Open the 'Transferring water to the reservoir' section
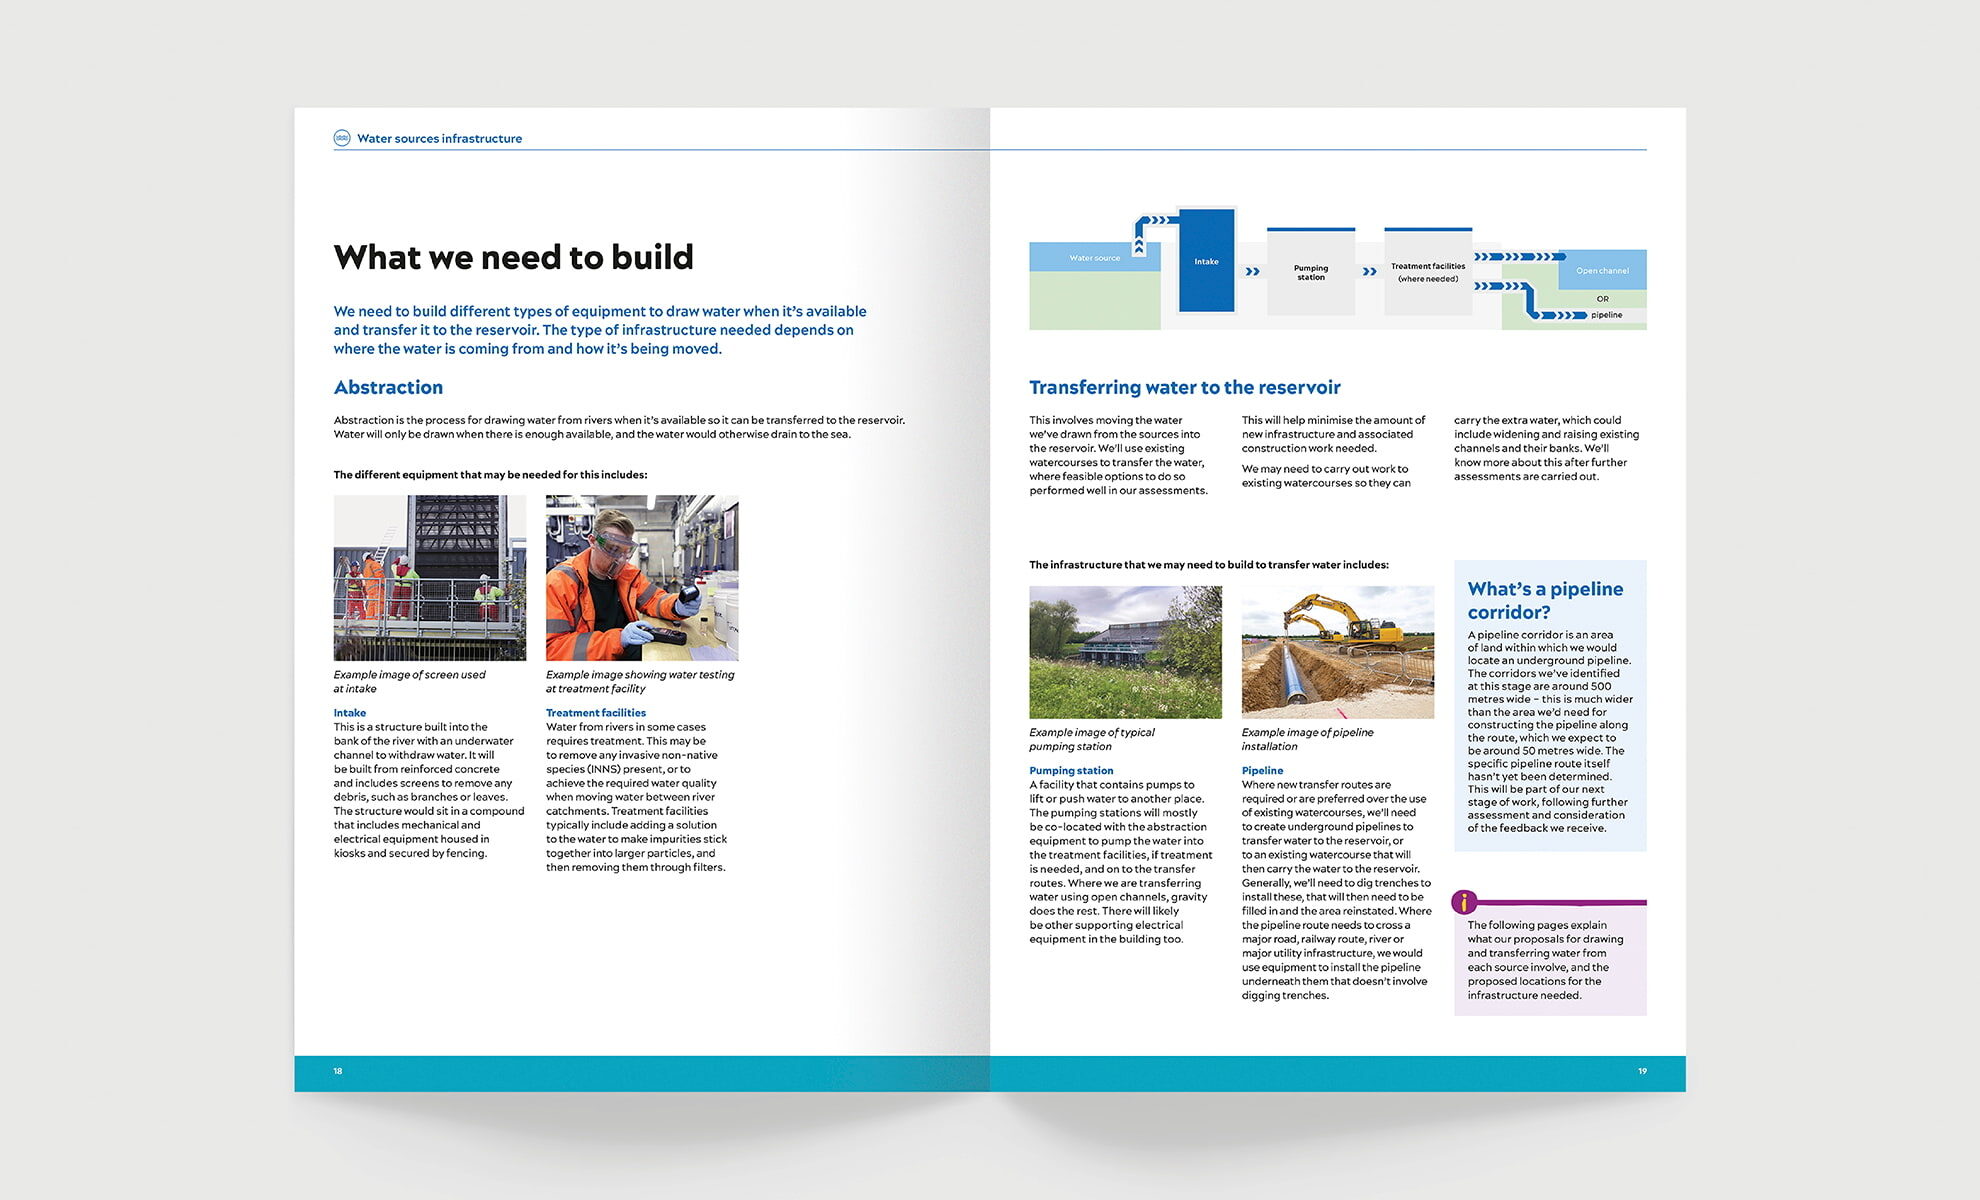This screenshot has height=1200, width=1980. click(x=1186, y=387)
